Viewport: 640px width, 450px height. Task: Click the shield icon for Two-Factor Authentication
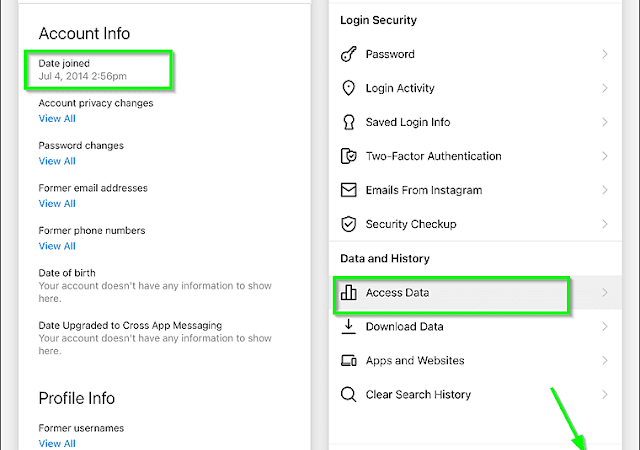click(349, 156)
